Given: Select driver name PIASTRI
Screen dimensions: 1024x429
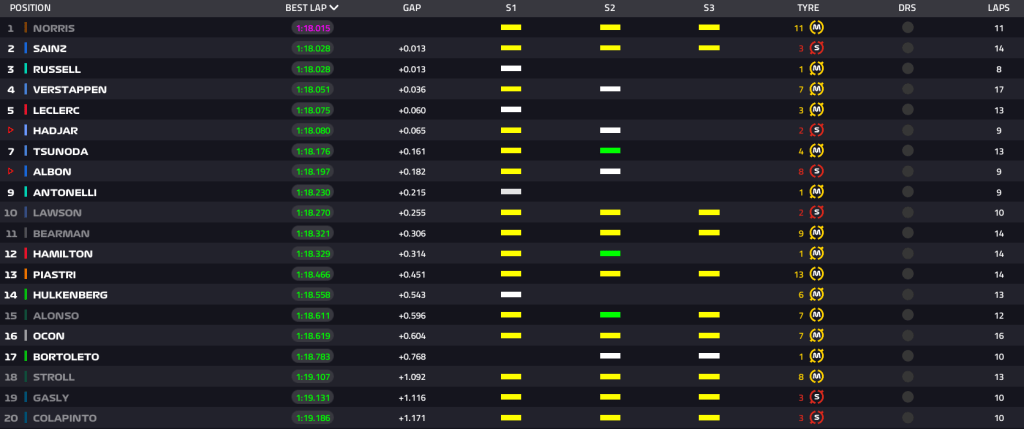Looking at the screenshot, I should [x=54, y=275].
